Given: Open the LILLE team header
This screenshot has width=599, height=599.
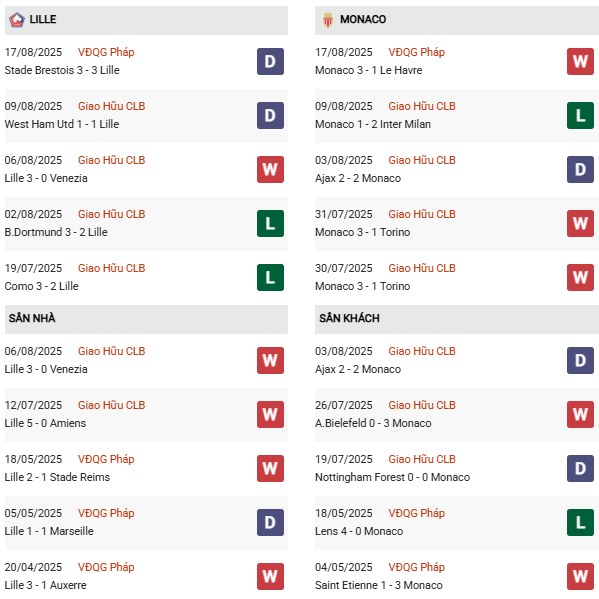Looking at the screenshot, I should pos(146,20).
